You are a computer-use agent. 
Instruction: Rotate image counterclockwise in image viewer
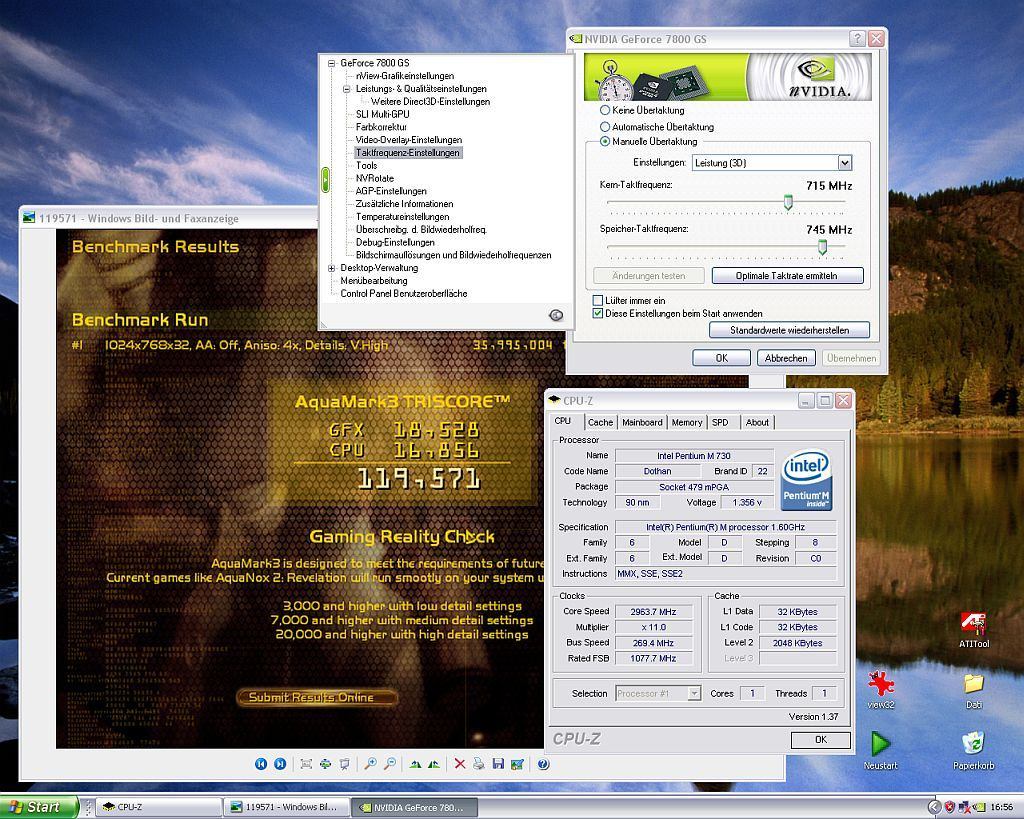(x=434, y=763)
